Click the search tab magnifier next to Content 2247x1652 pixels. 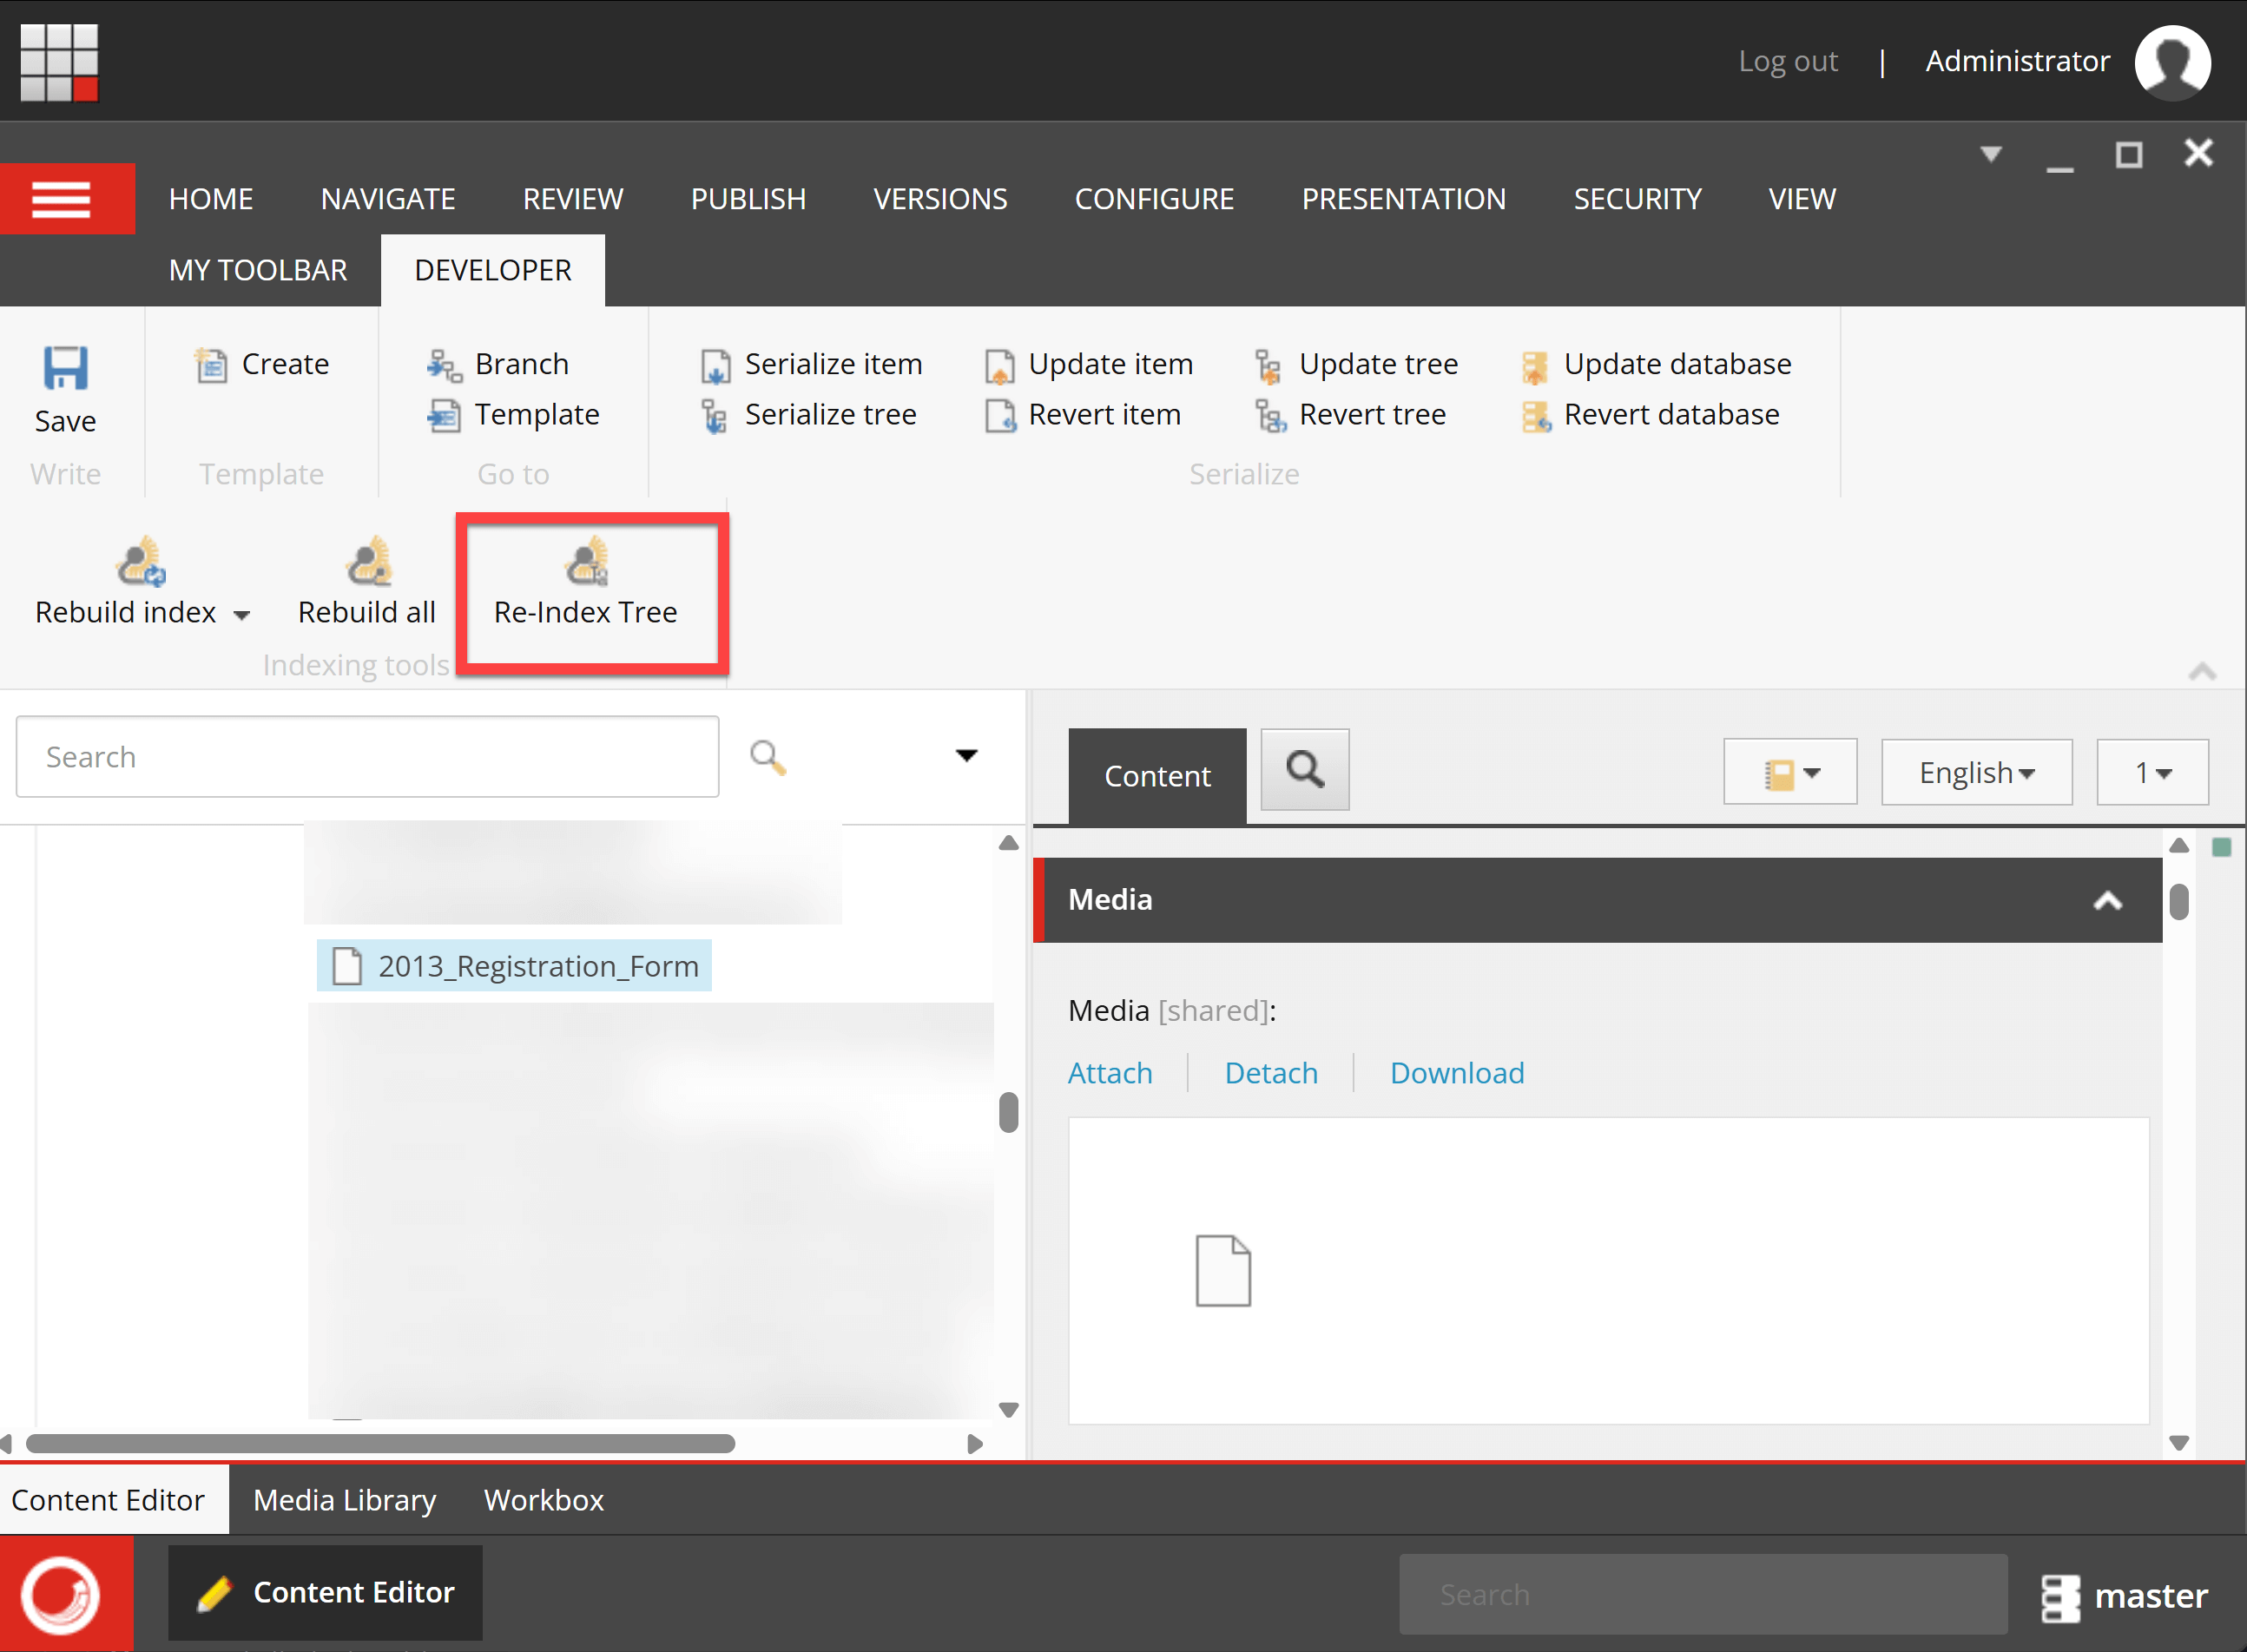pyautogui.click(x=1304, y=770)
